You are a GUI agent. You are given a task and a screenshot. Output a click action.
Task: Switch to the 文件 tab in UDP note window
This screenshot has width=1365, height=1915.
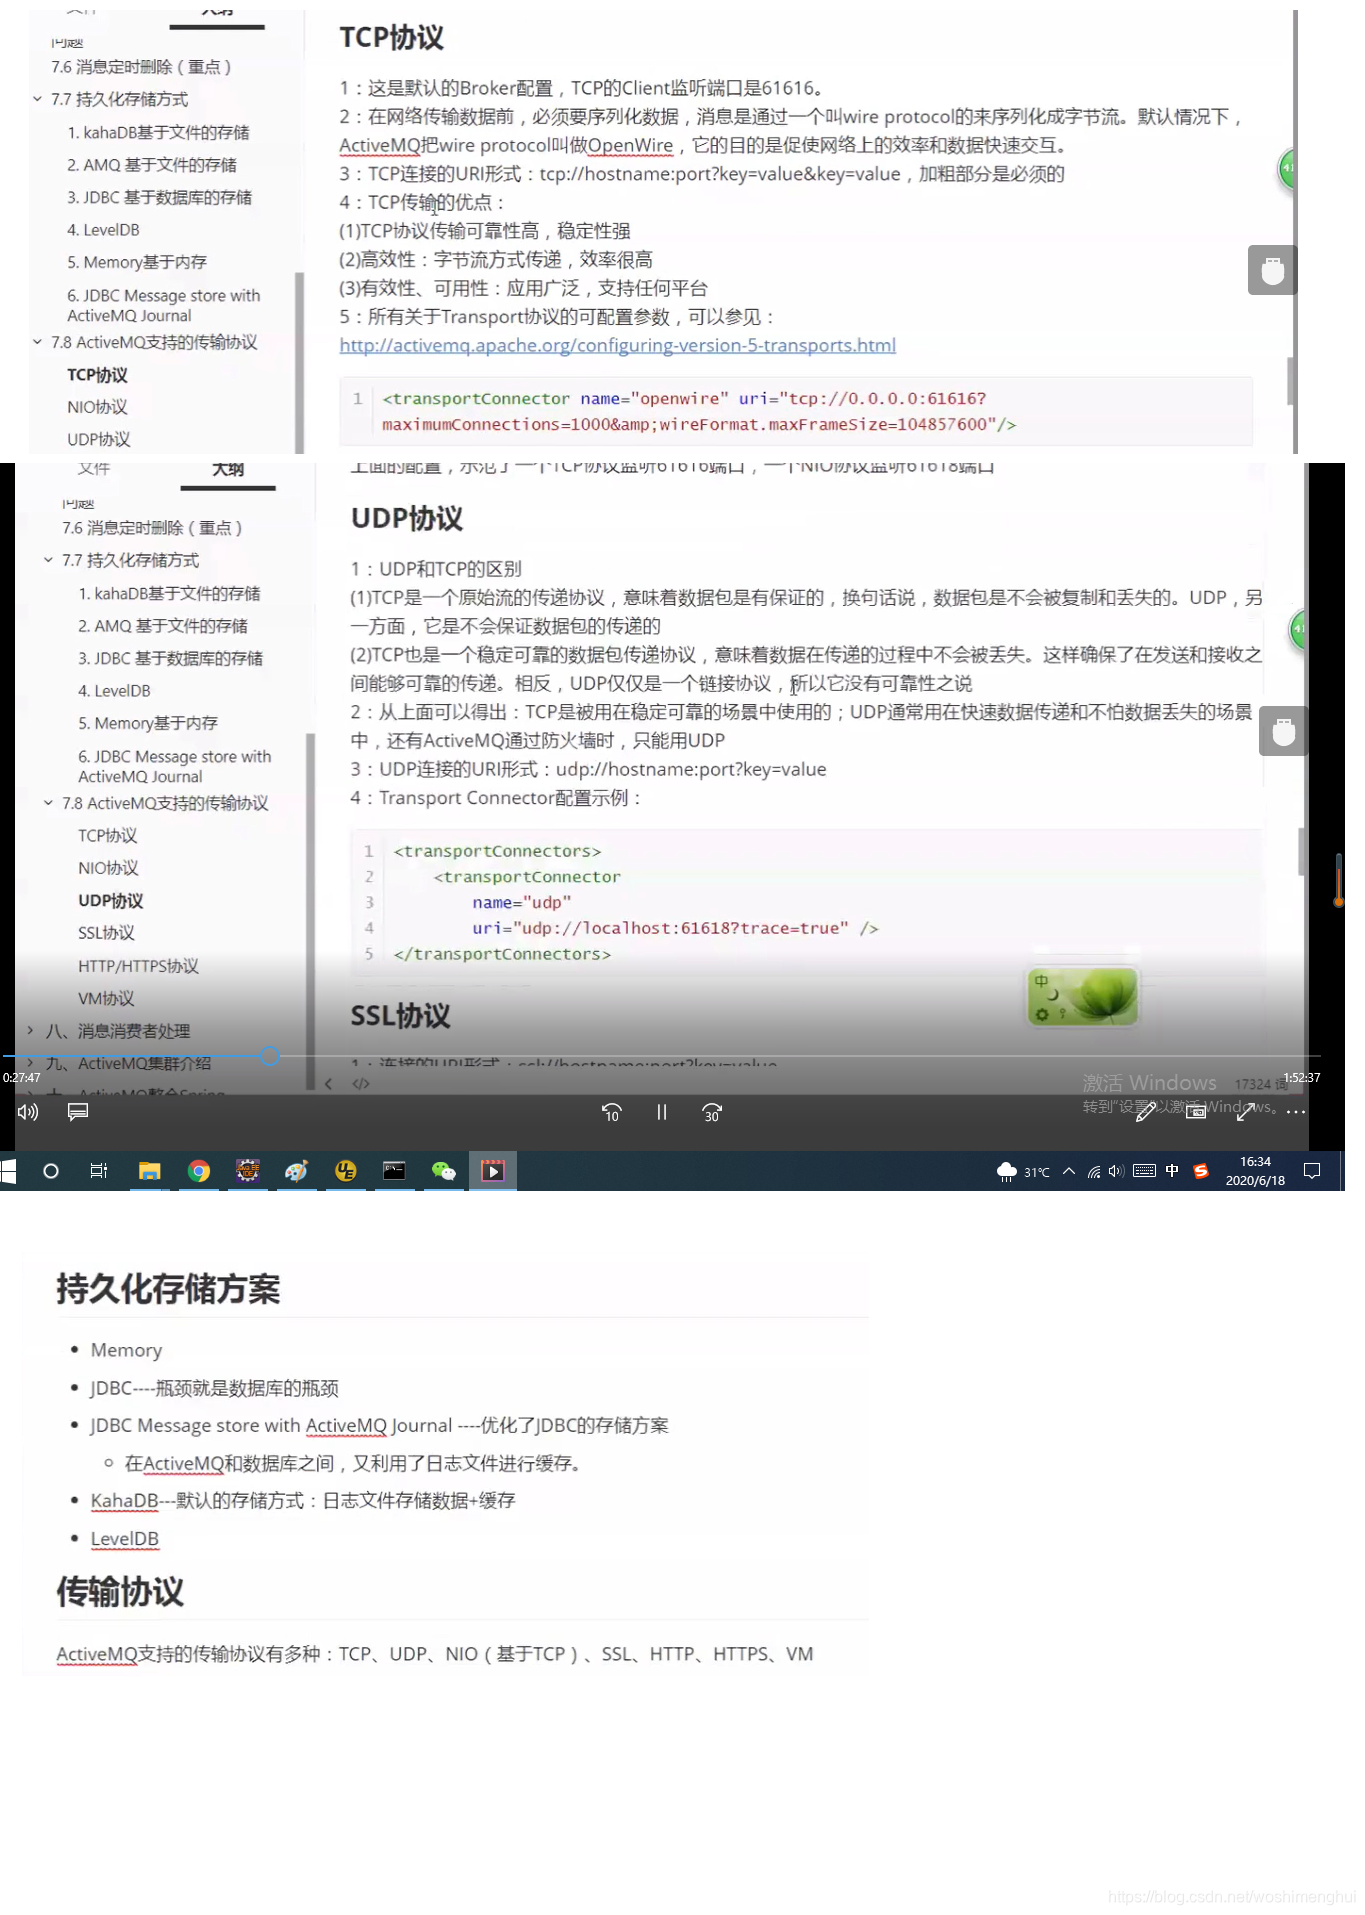94,469
